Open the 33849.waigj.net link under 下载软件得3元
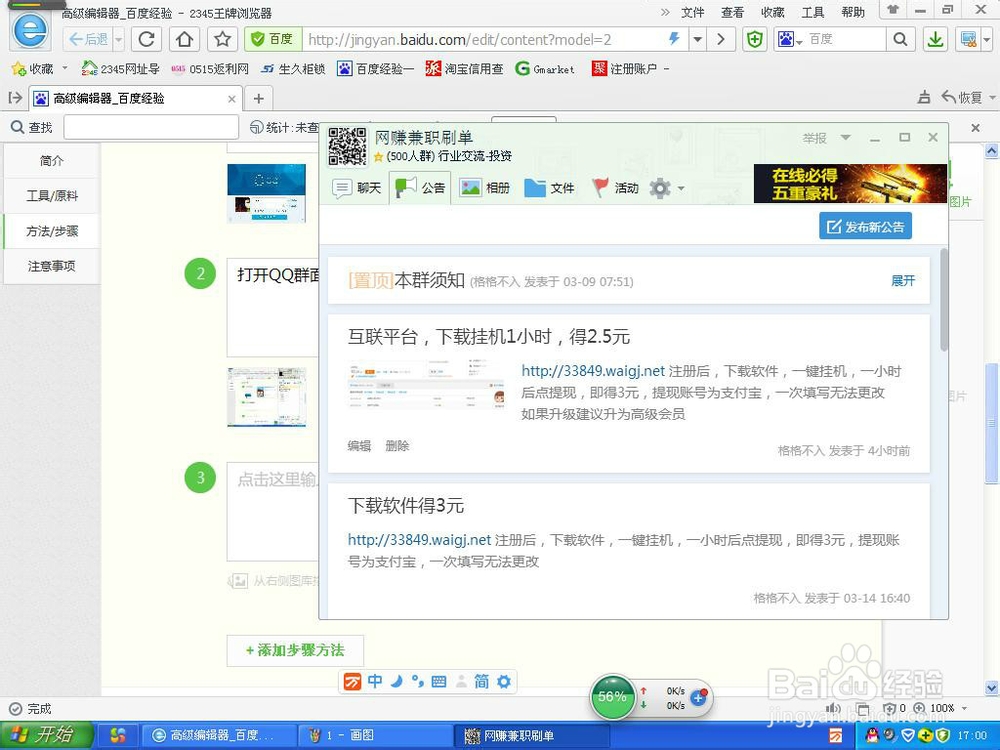 [420, 540]
